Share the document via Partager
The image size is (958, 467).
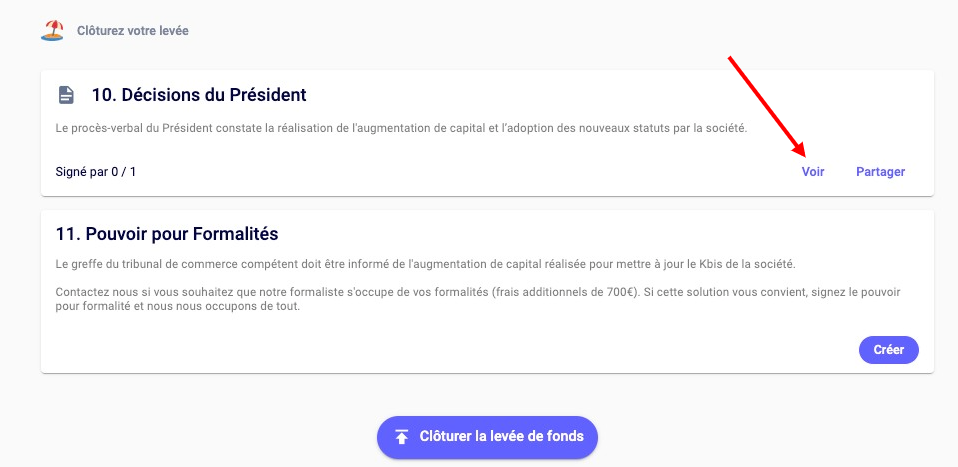click(880, 171)
